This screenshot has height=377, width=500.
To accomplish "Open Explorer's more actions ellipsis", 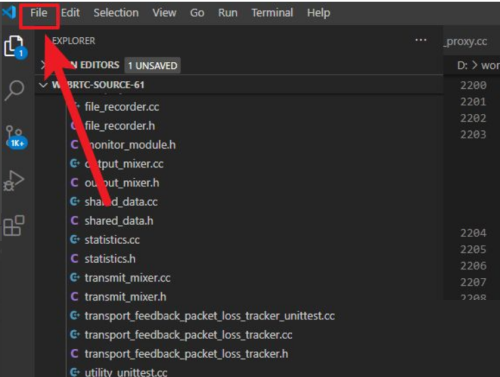I will (x=421, y=40).
